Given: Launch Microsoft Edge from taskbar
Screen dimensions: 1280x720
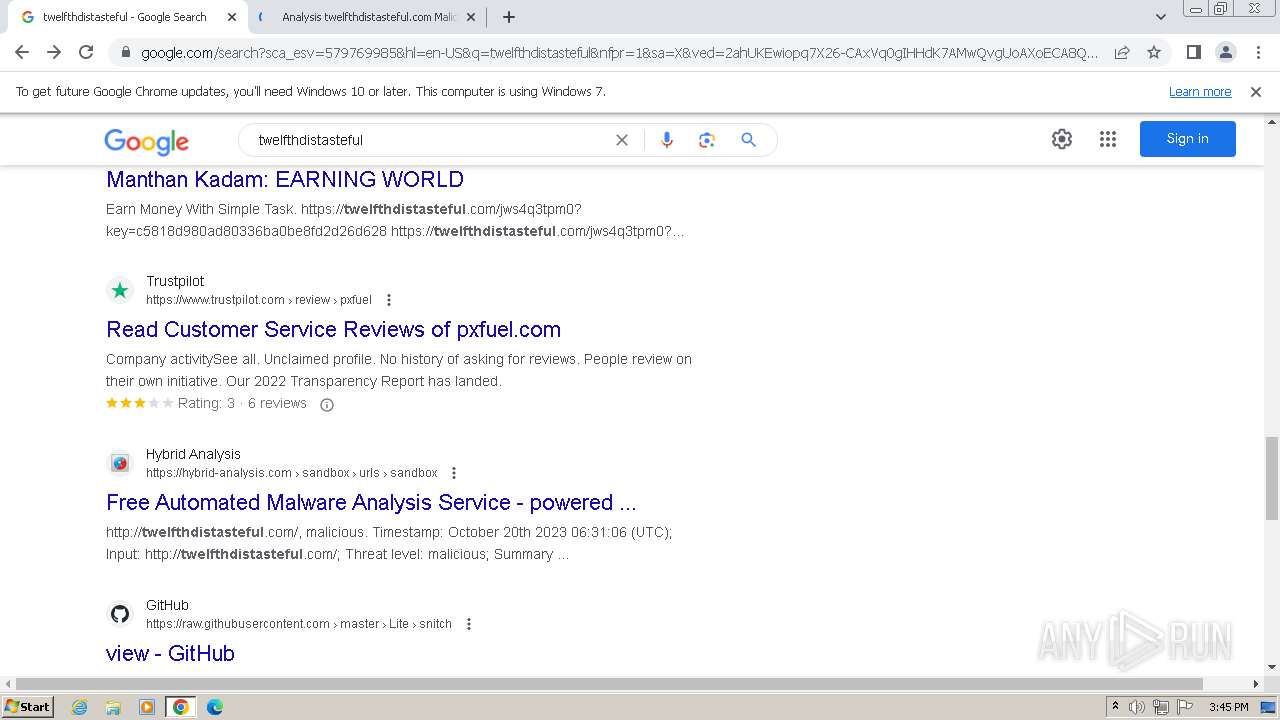Looking at the screenshot, I should coord(214,707).
